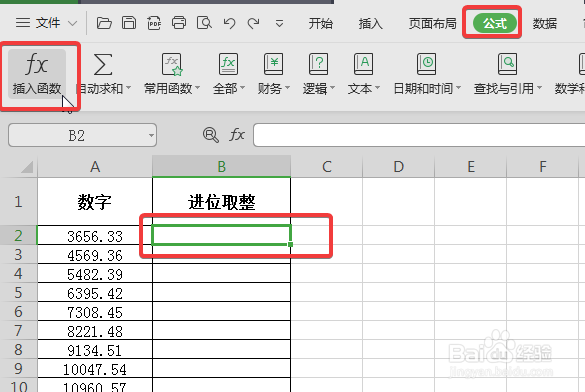Select row 5 header
The width and height of the screenshot is (585, 392).
19,292
